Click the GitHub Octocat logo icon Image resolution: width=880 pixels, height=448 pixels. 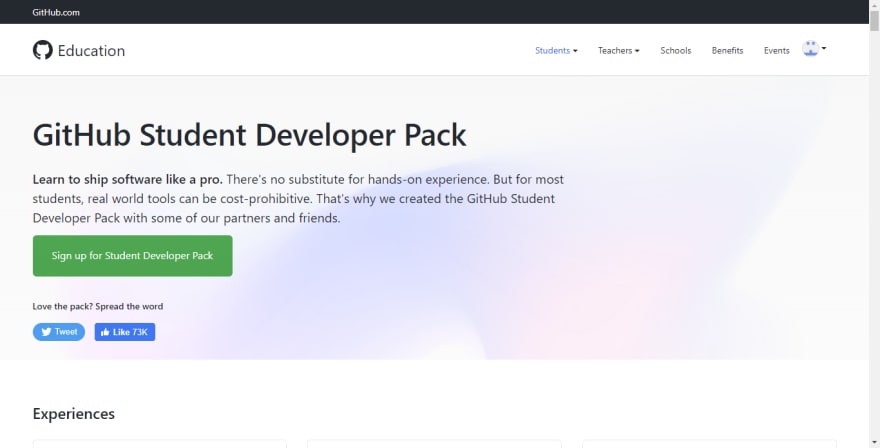pyautogui.click(x=43, y=50)
